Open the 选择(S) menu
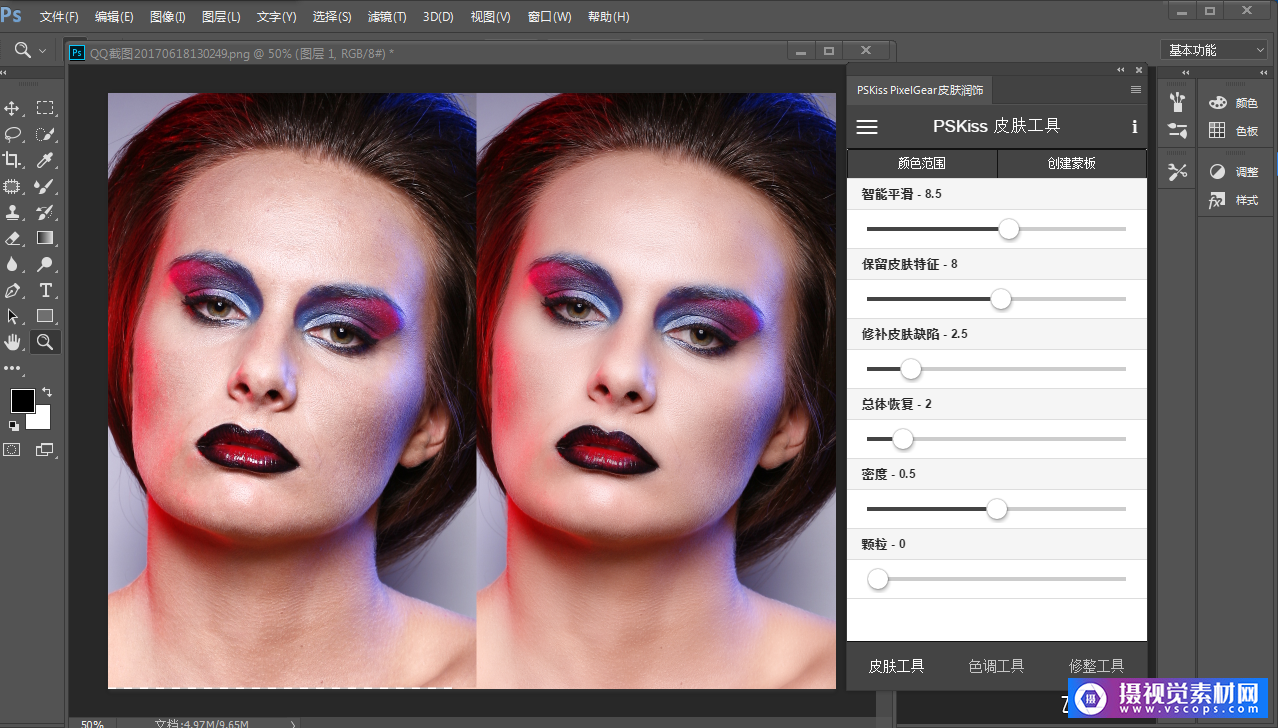The width and height of the screenshot is (1278, 728). pos(332,17)
